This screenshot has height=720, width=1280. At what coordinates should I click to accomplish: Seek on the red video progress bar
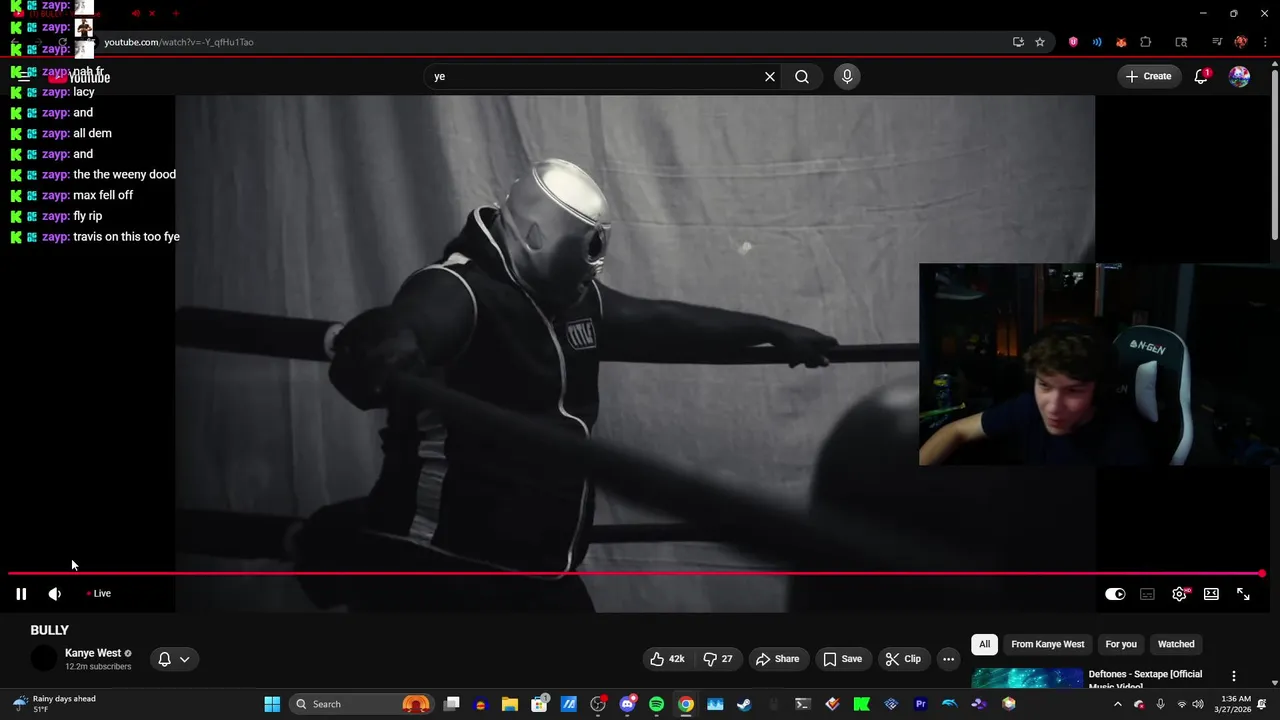point(636,574)
